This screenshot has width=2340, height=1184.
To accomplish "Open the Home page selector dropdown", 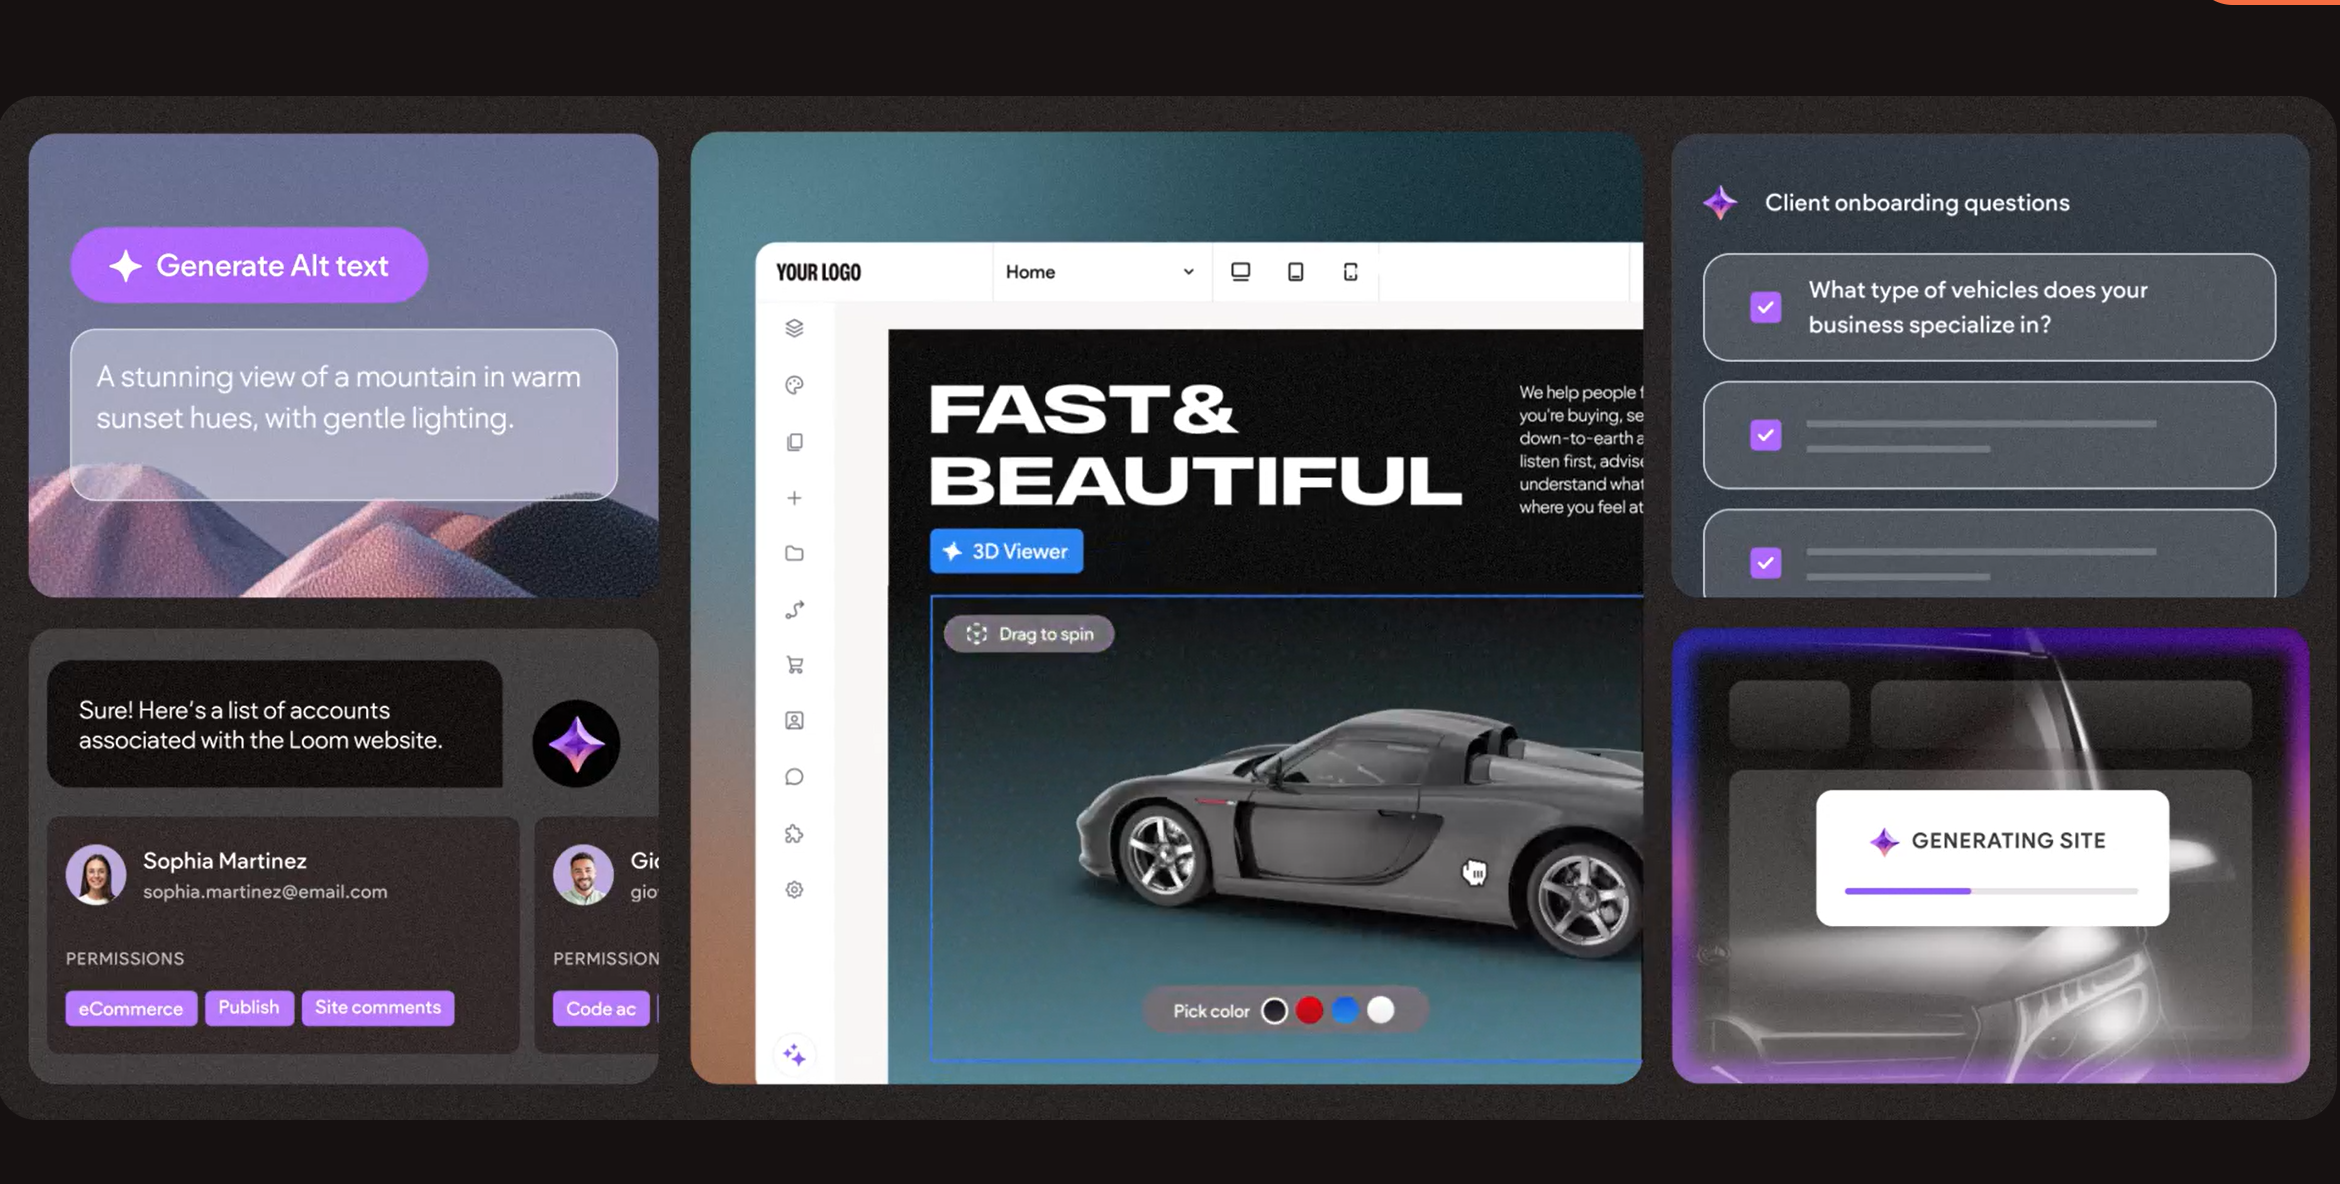I will click(x=1100, y=271).
